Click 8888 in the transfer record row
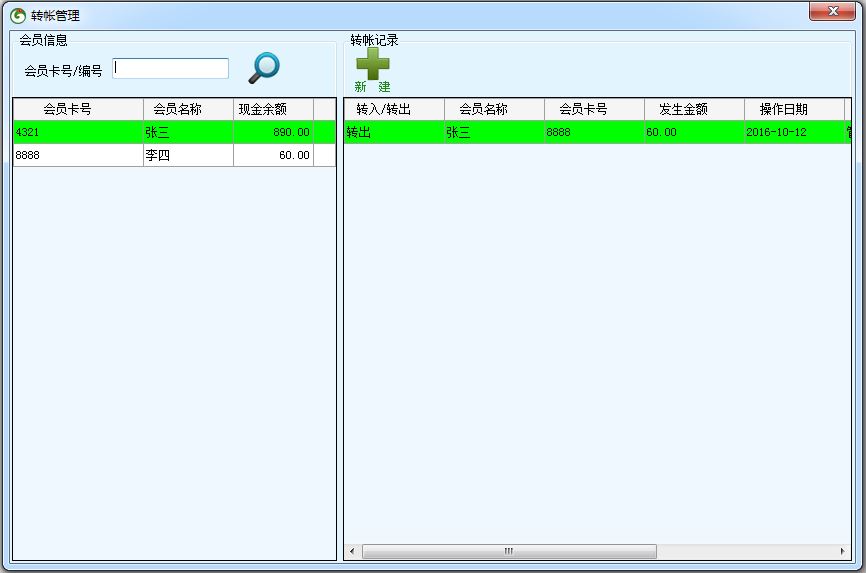The width and height of the screenshot is (866, 573). click(594, 132)
